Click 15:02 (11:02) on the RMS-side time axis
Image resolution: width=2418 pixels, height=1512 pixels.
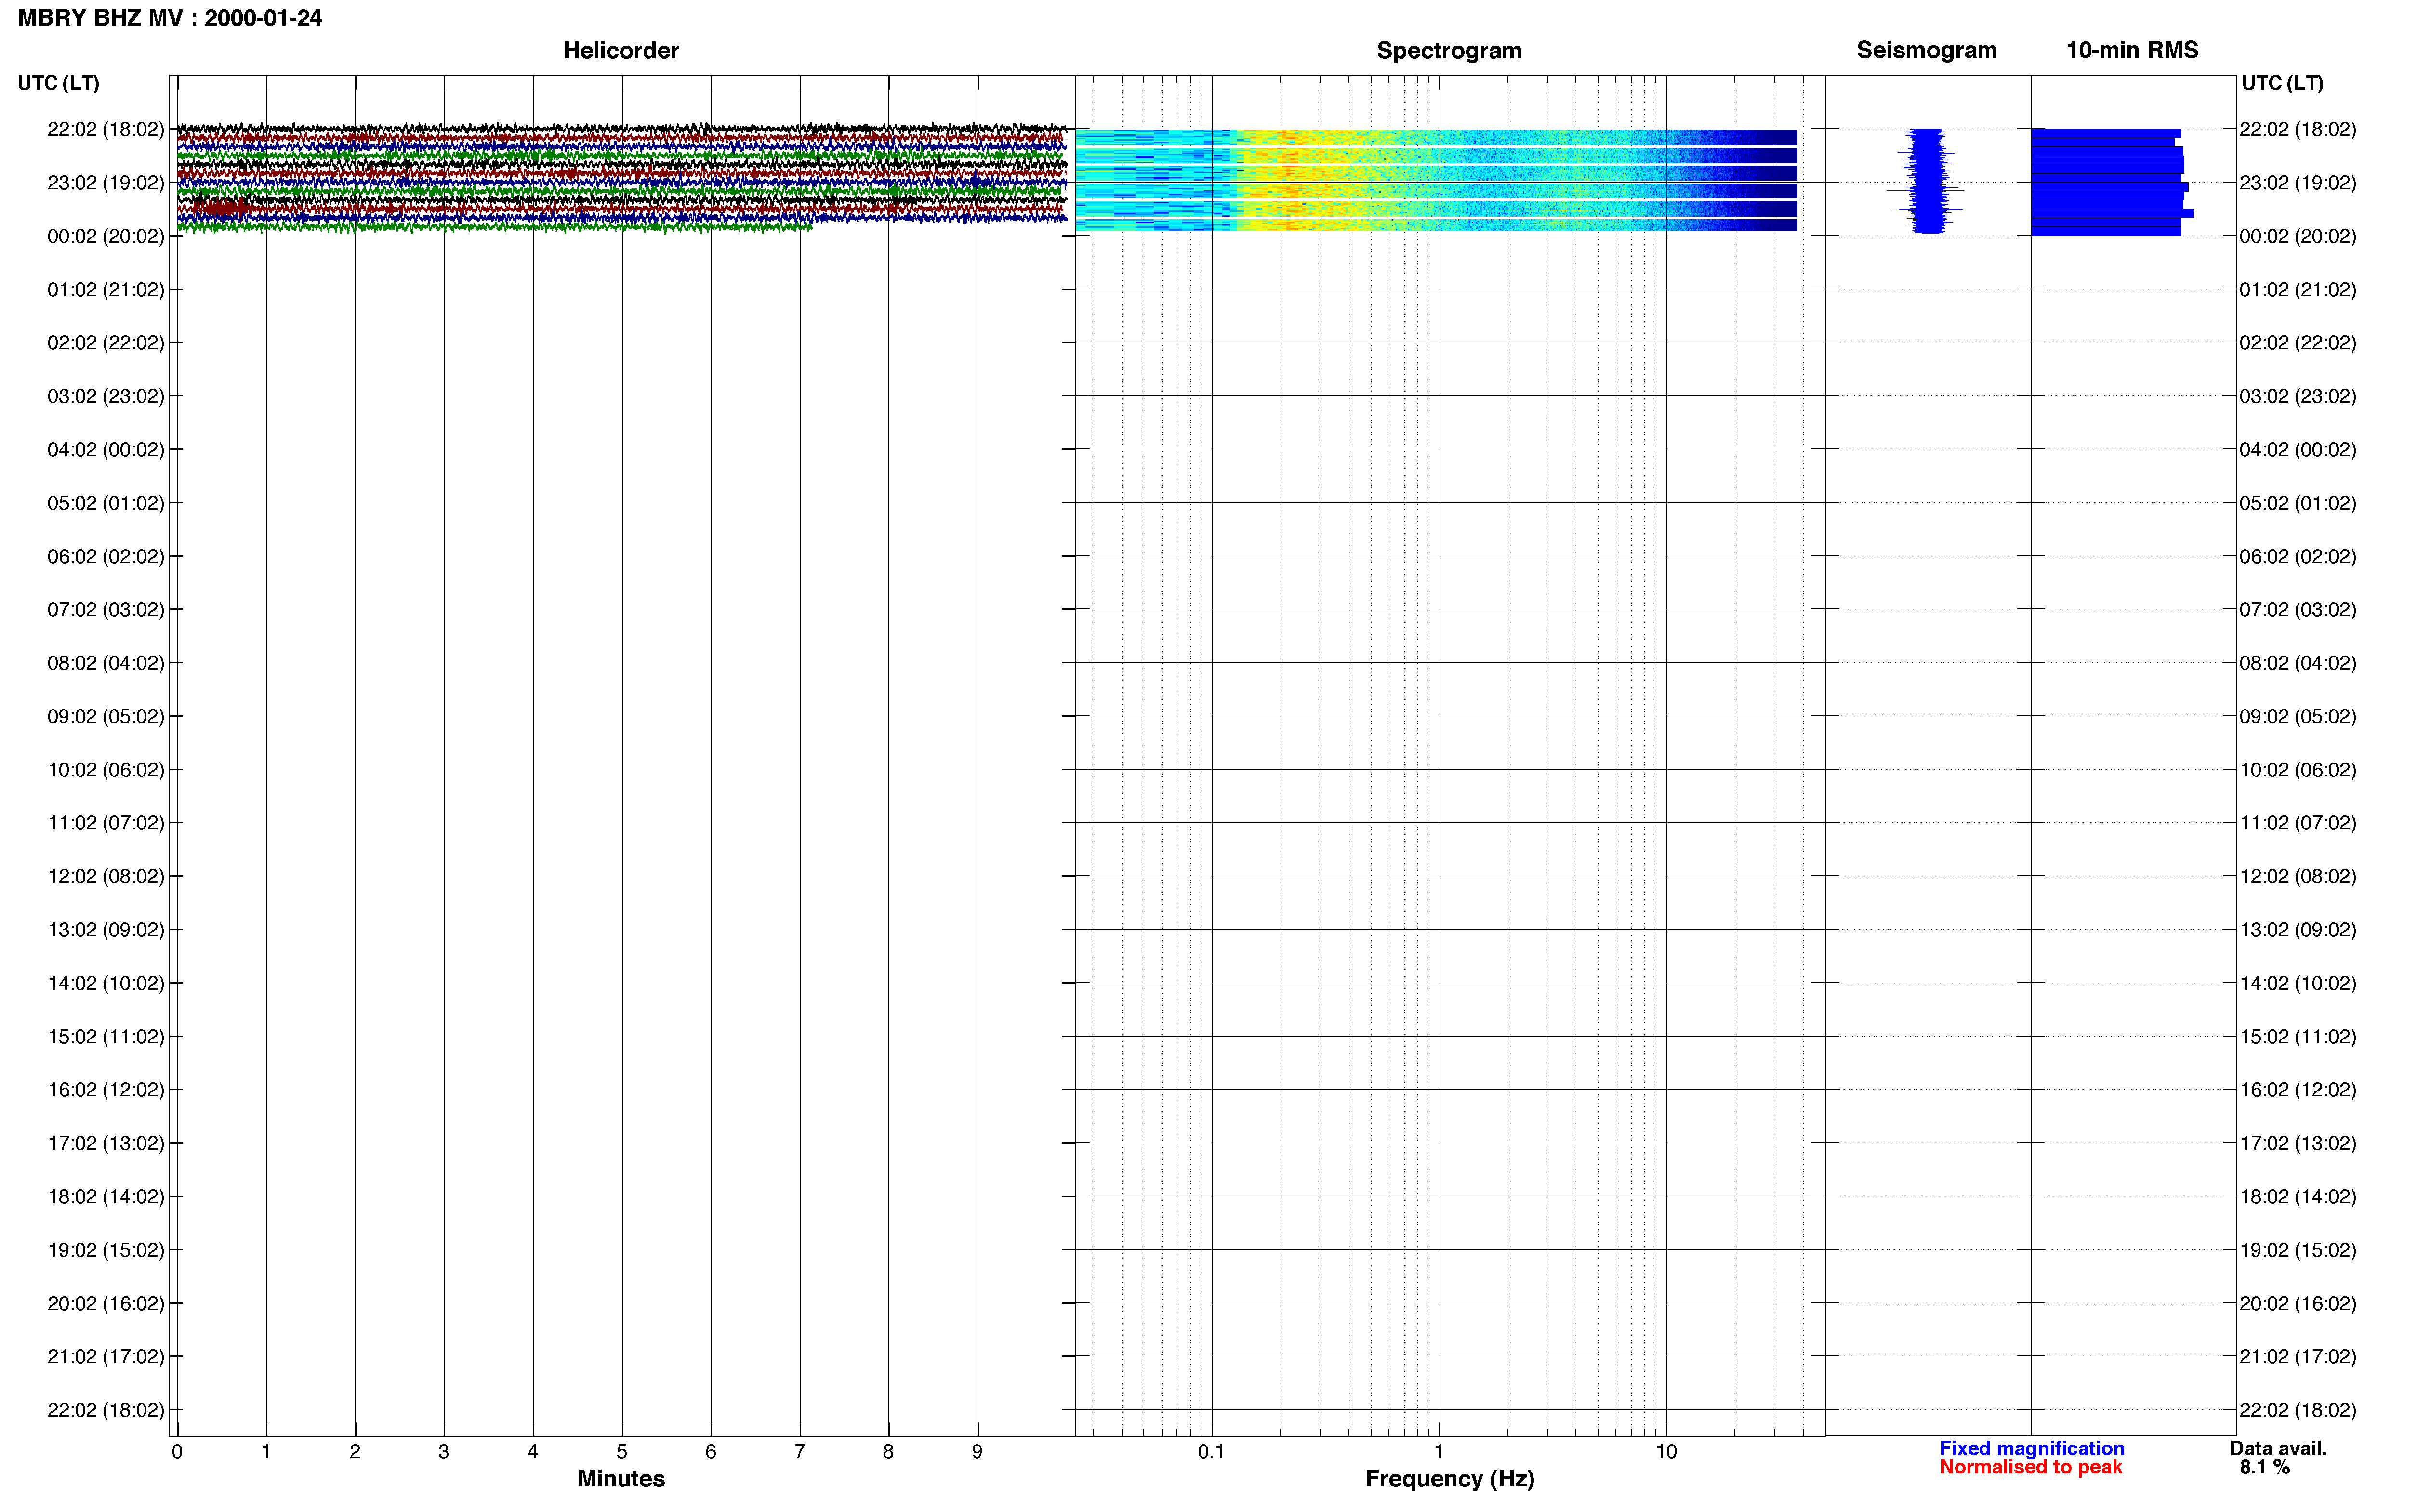pyautogui.click(x=2298, y=1036)
